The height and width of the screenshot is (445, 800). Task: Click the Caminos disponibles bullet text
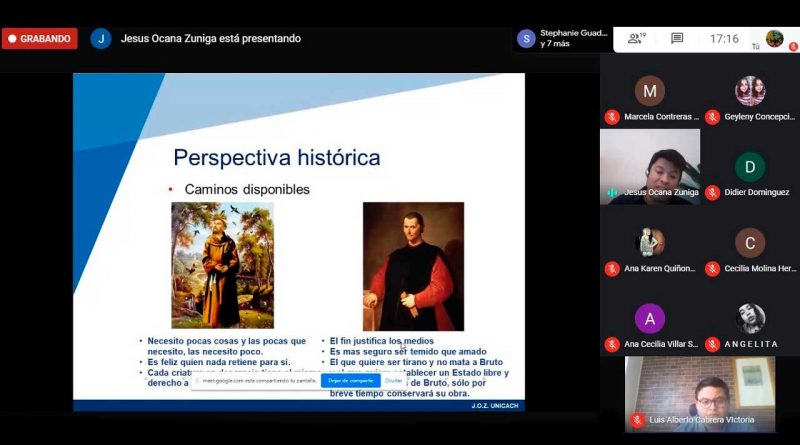point(247,189)
